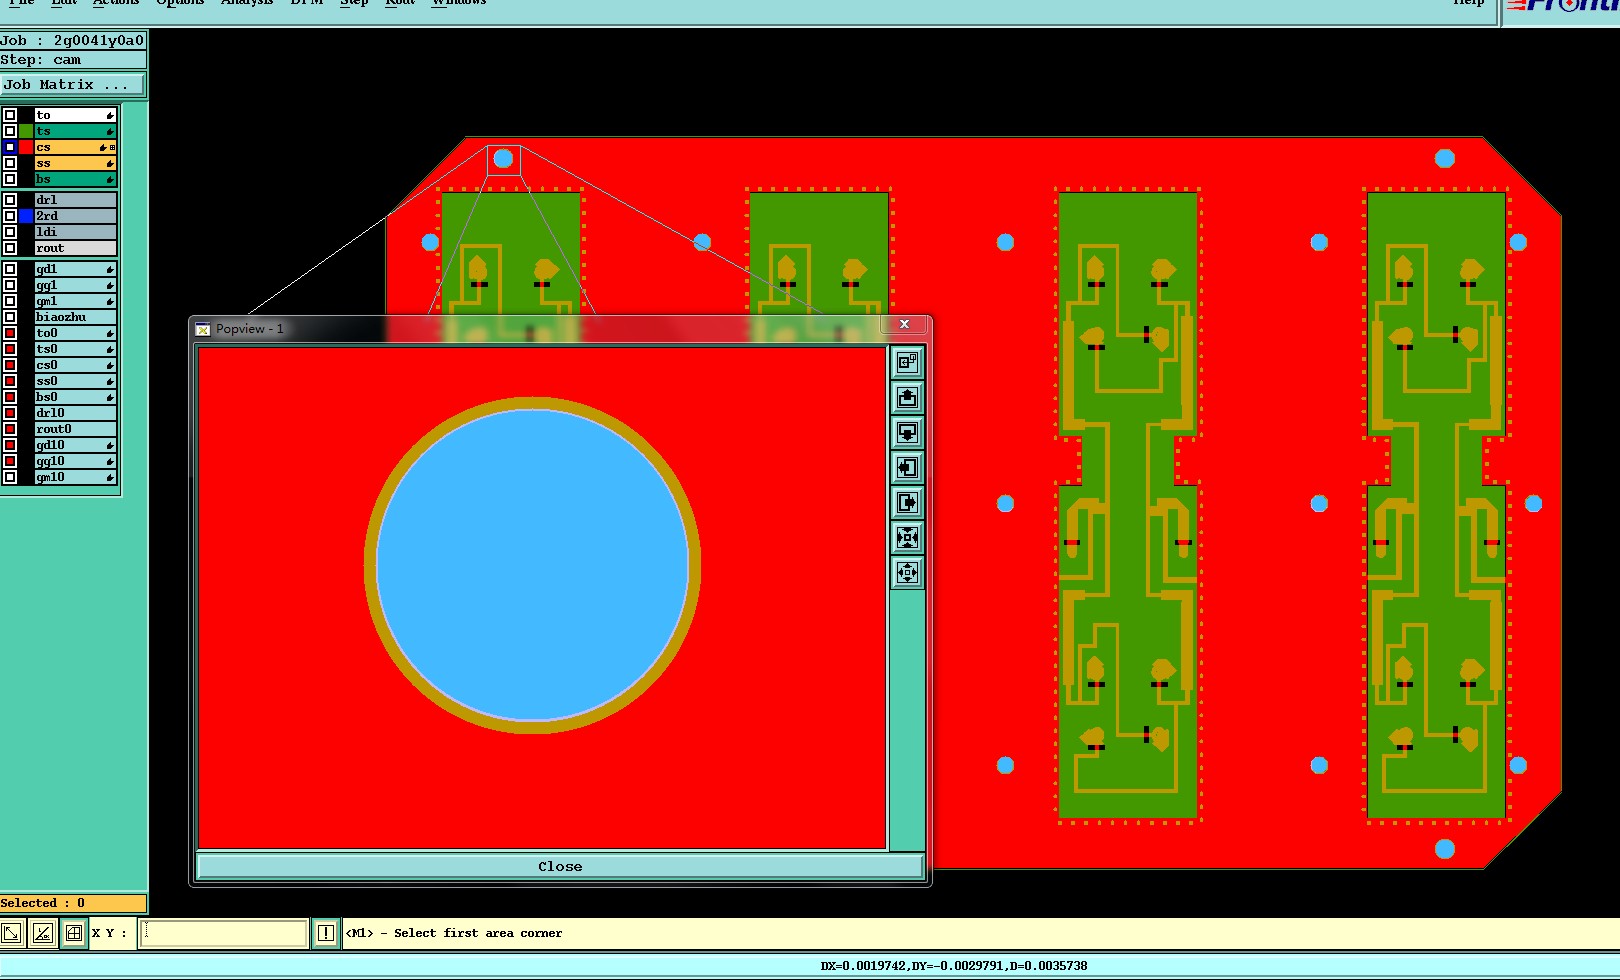This screenshot has width=1620, height=980.
Task: Click the hand icon on the 'bs' layer row
Action: click(110, 179)
